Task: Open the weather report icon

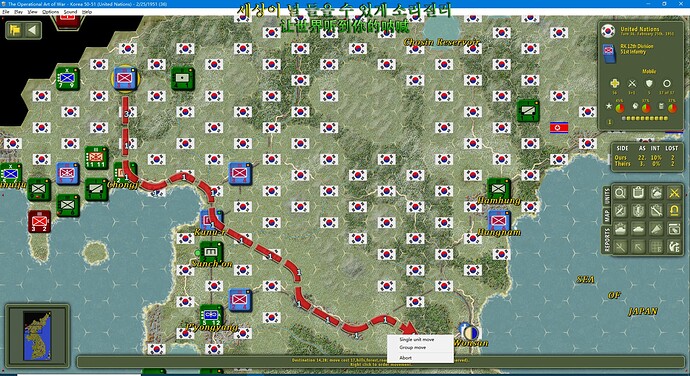Action: 656,193
